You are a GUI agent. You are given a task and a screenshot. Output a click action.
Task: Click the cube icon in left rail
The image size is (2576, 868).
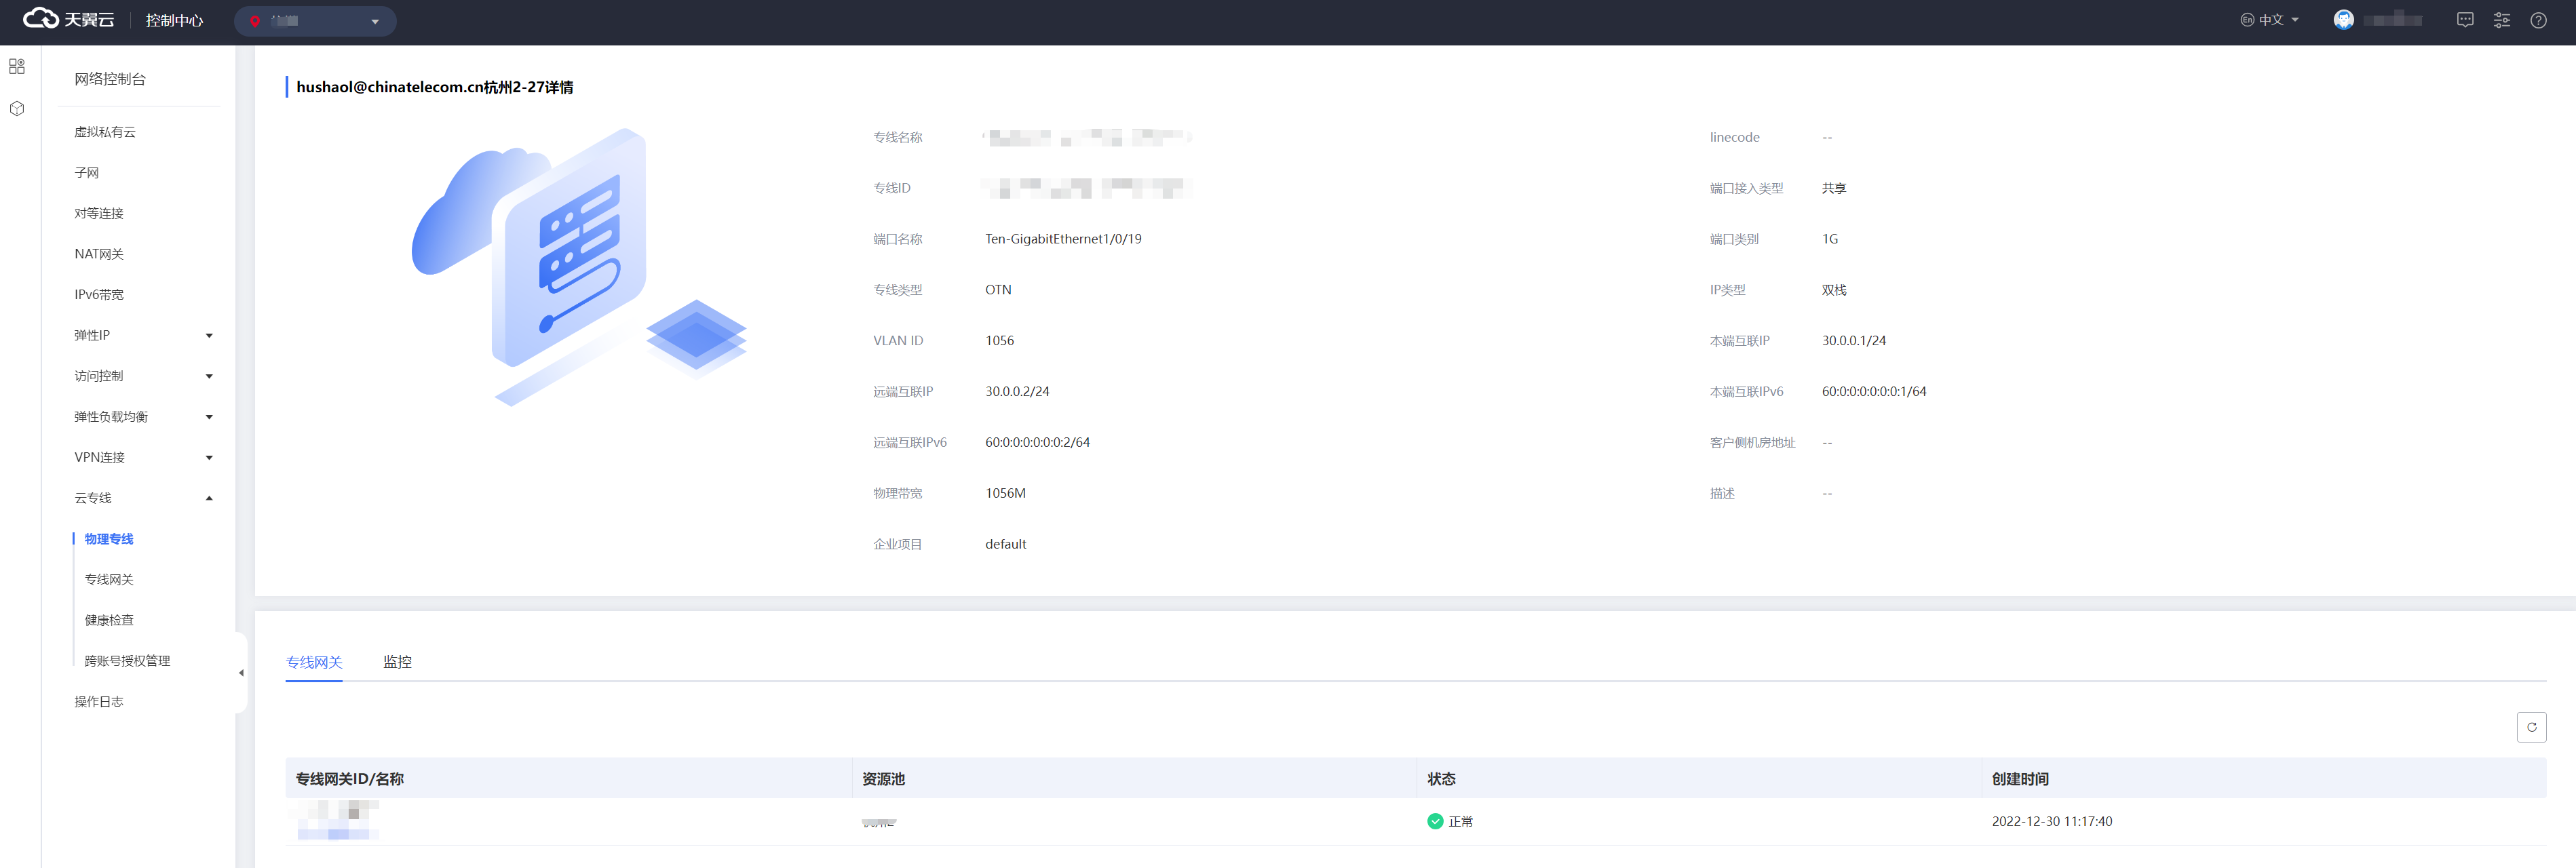tap(17, 108)
